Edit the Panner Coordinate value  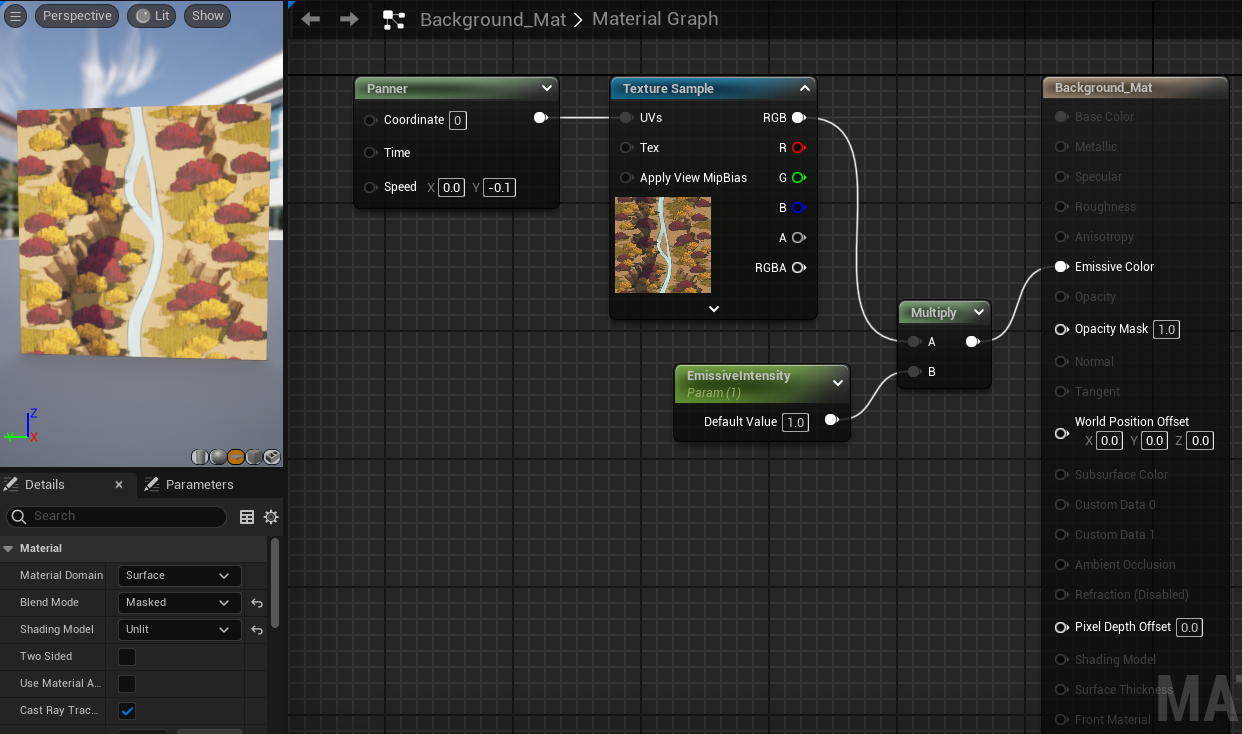pos(458,120)
